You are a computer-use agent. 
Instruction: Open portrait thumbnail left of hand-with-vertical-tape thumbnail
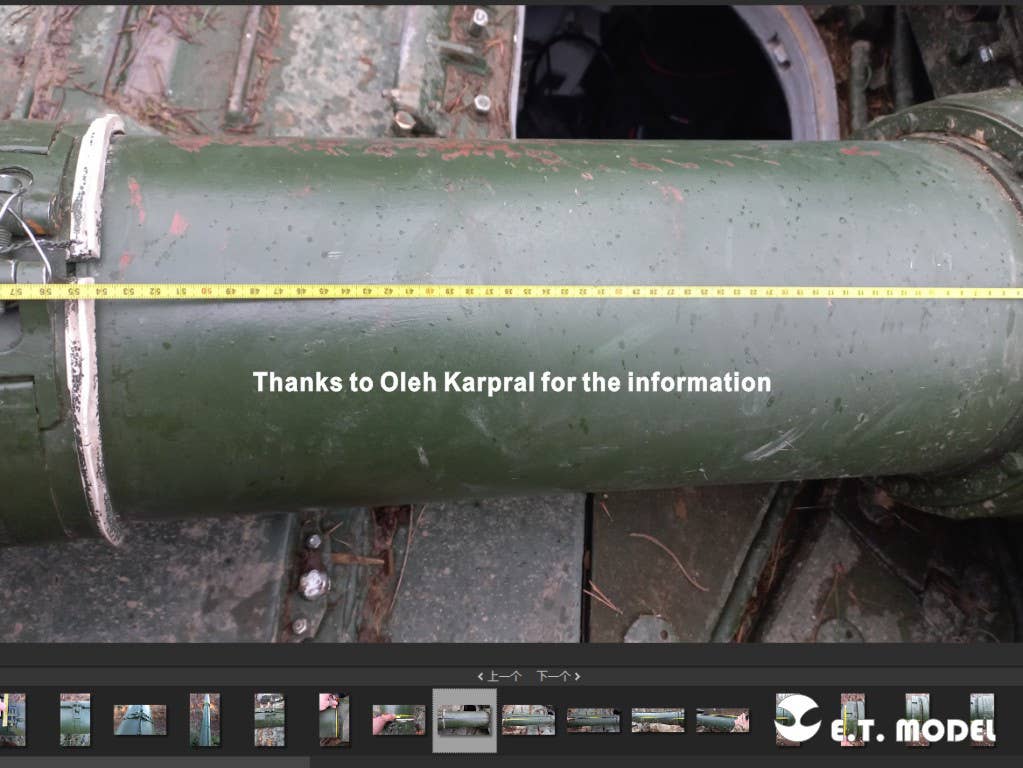tap(269, 720)
